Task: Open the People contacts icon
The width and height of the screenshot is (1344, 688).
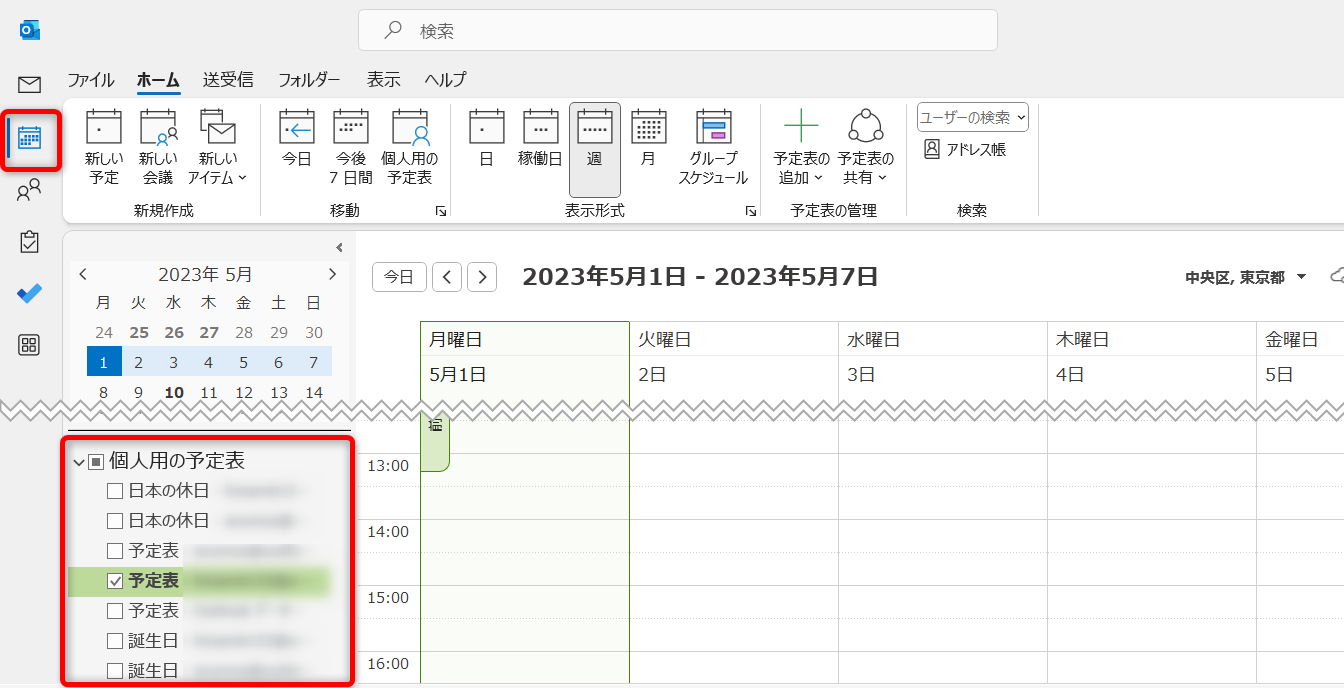Action: 29,190
